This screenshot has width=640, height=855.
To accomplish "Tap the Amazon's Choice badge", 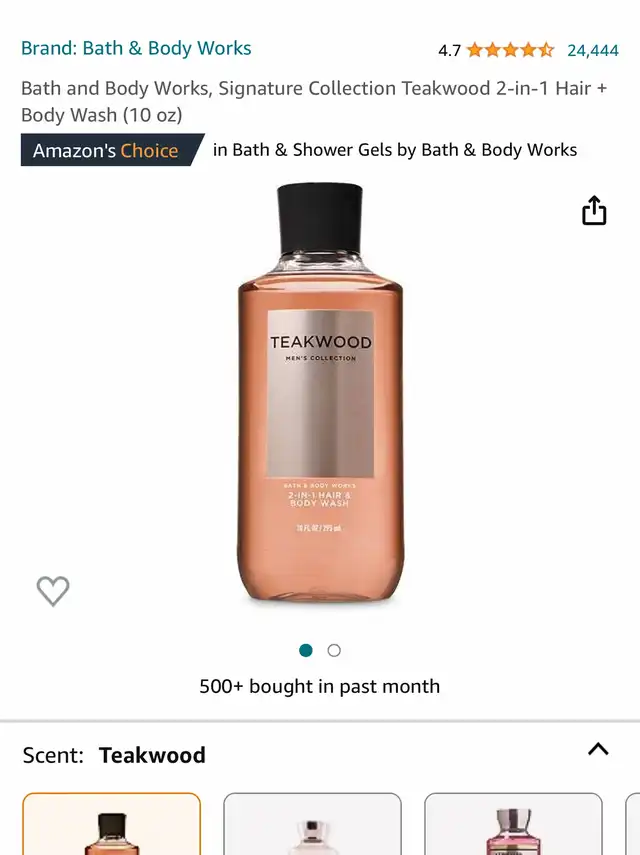I will [x=112, y=150].
